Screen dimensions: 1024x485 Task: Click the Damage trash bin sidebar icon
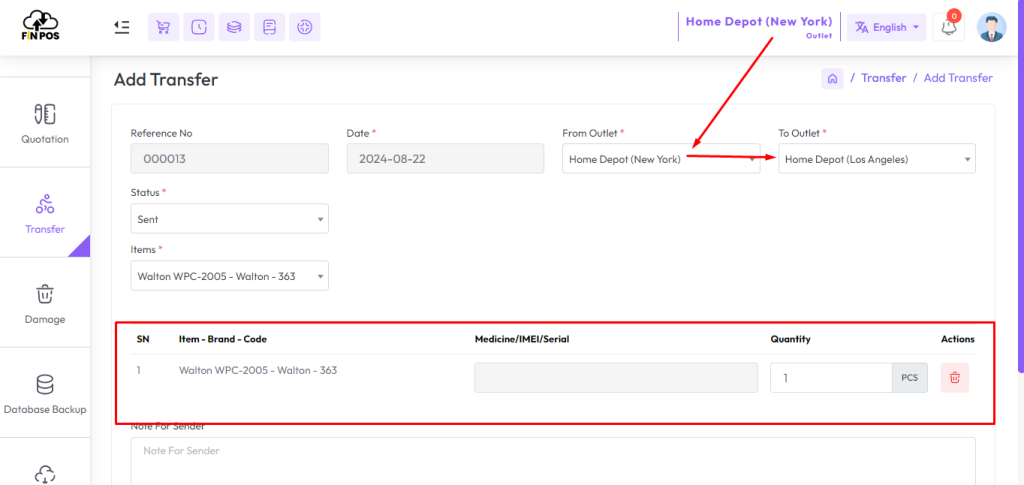tap(44, 294)
